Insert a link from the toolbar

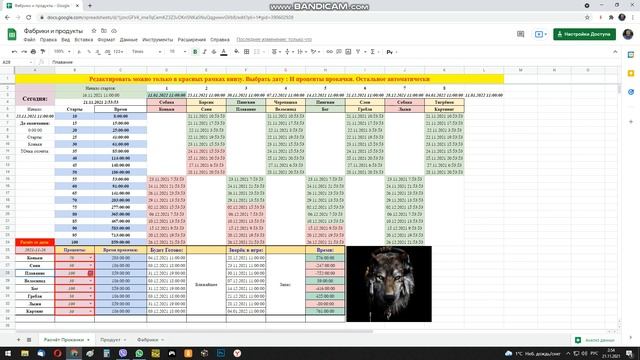coord(329,52)
